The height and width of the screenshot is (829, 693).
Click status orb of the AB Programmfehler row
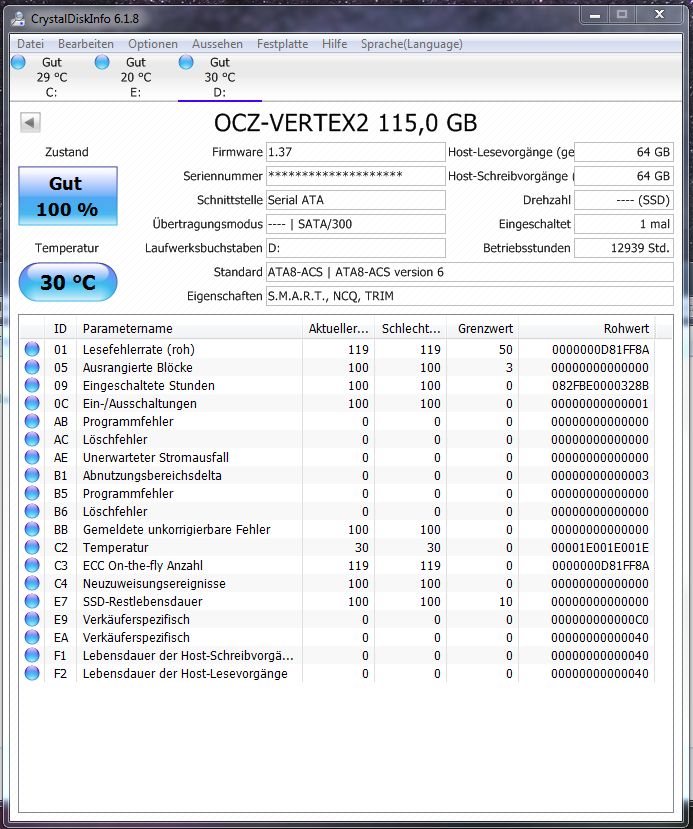[32, 421]
